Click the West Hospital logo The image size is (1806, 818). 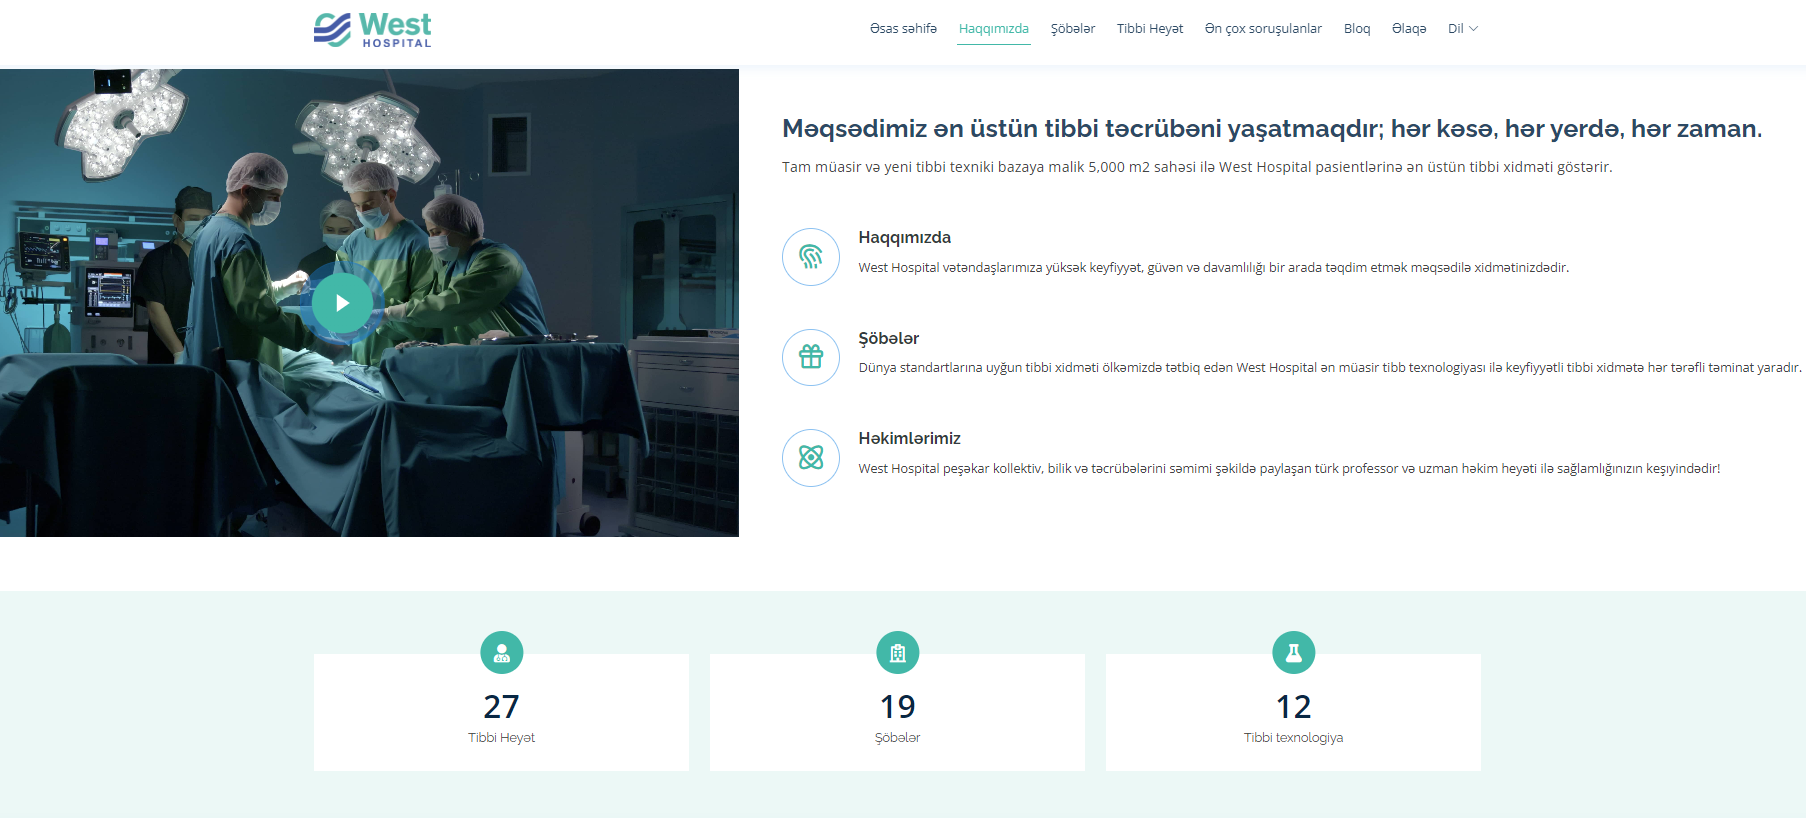pos(372,30)
